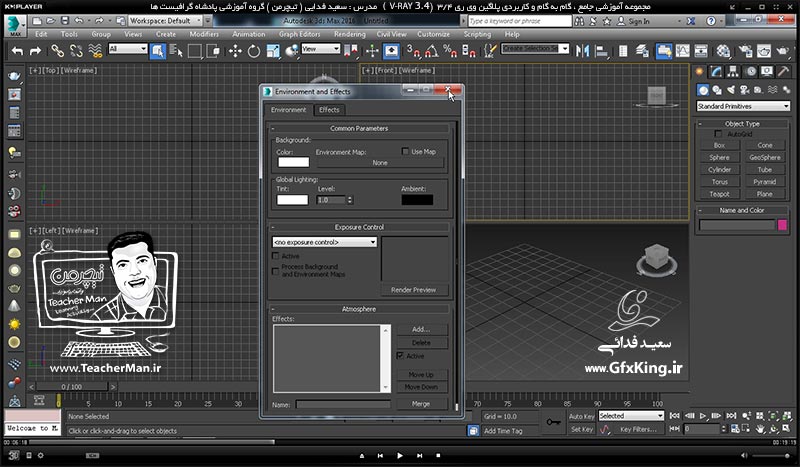The height and width of the screenshot is (467, 800).
Task: Select the Select and Scale tool
Action: click(x=273, y=51)
